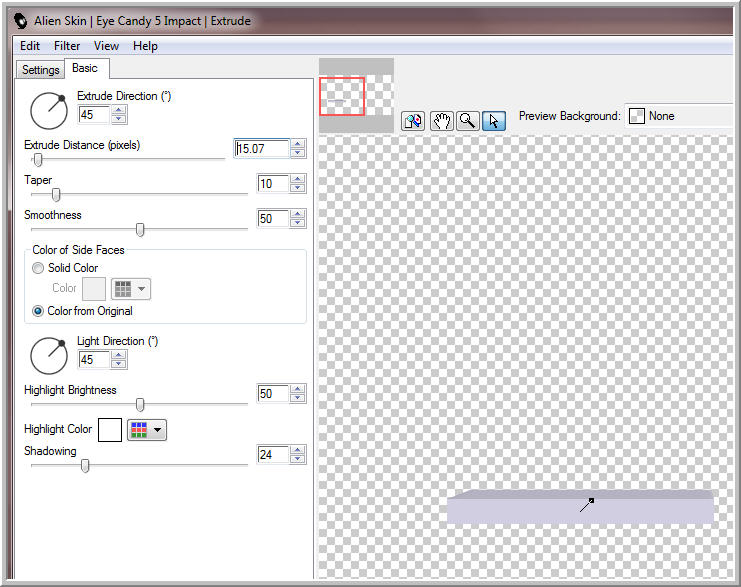The image size is (741, 587).
Task: Decrease Taper with the down arrow
Action: [x=298, y=188]
